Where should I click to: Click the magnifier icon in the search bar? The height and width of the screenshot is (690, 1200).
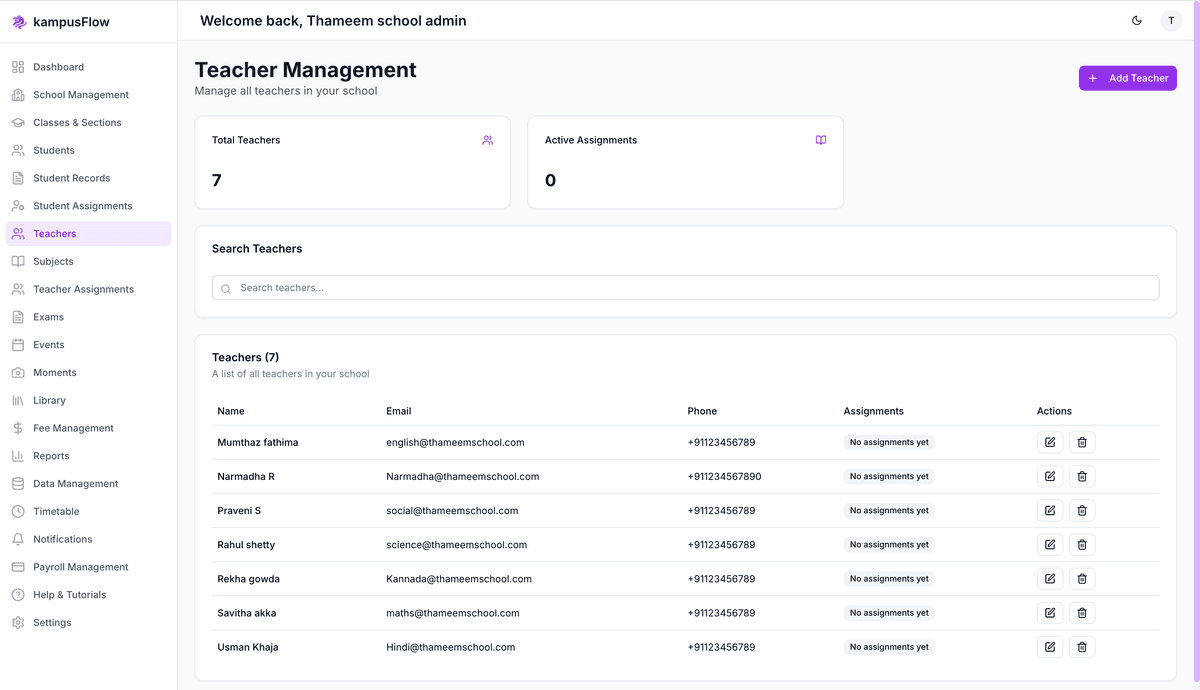click(x=225, y=288)
